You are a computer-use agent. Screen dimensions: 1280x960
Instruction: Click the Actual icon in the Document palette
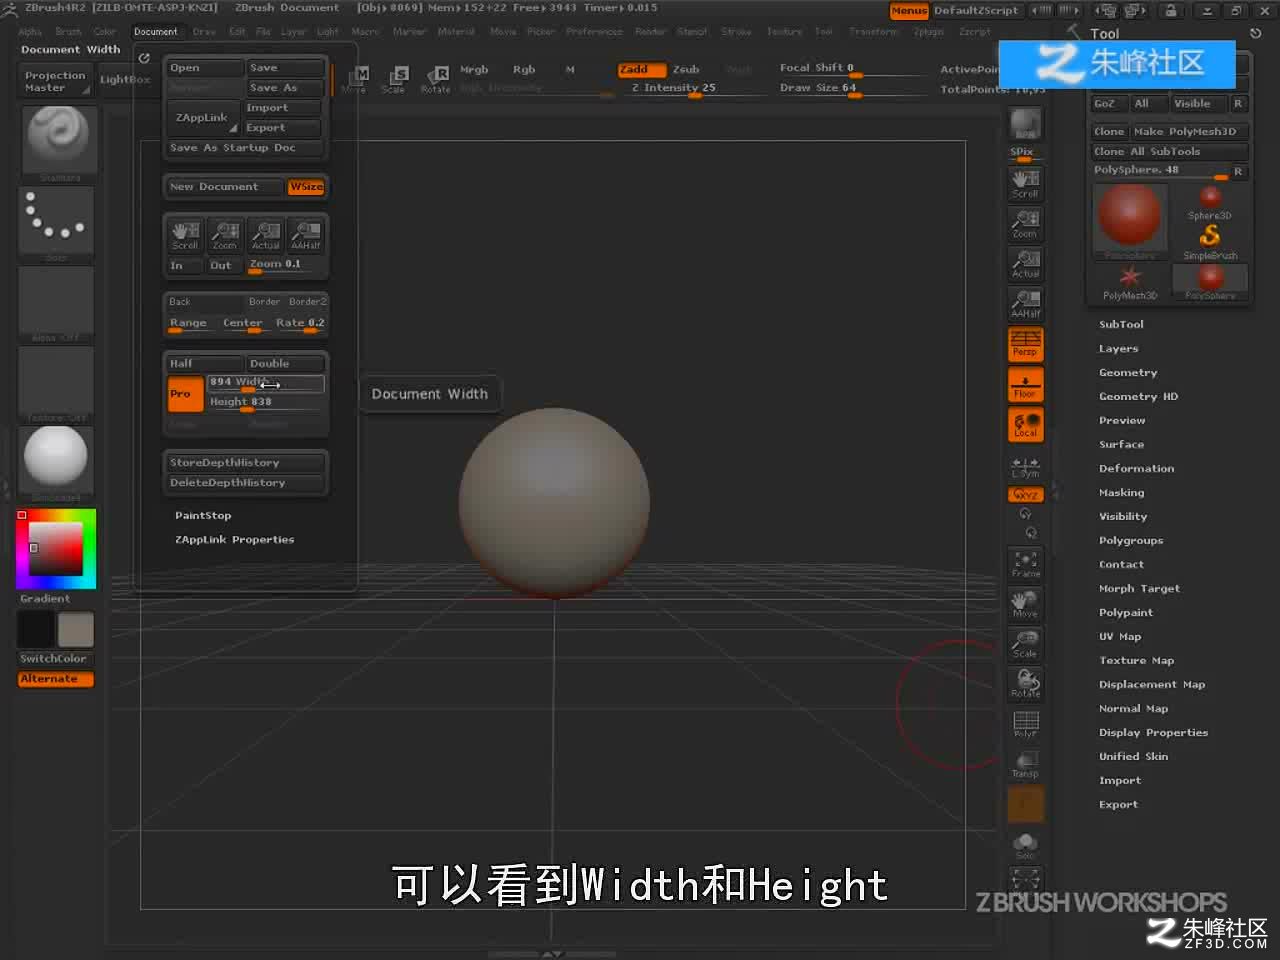tap(266, 235)
